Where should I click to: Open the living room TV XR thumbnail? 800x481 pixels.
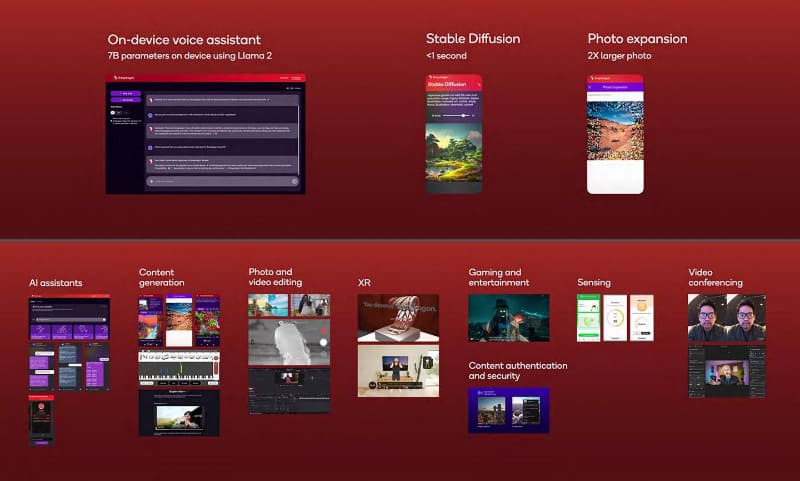(398, 371)
